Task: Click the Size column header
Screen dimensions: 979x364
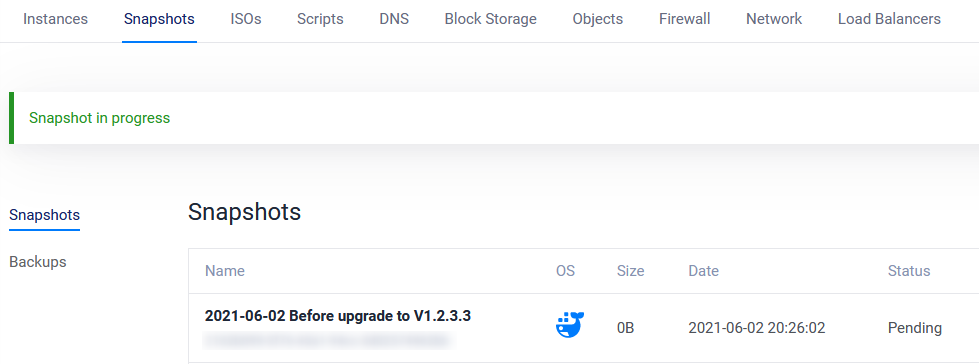Action: 631,271
